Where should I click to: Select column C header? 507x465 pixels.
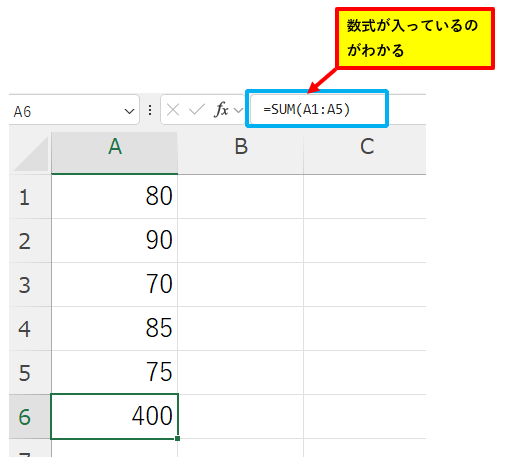(x=365, y=153)
